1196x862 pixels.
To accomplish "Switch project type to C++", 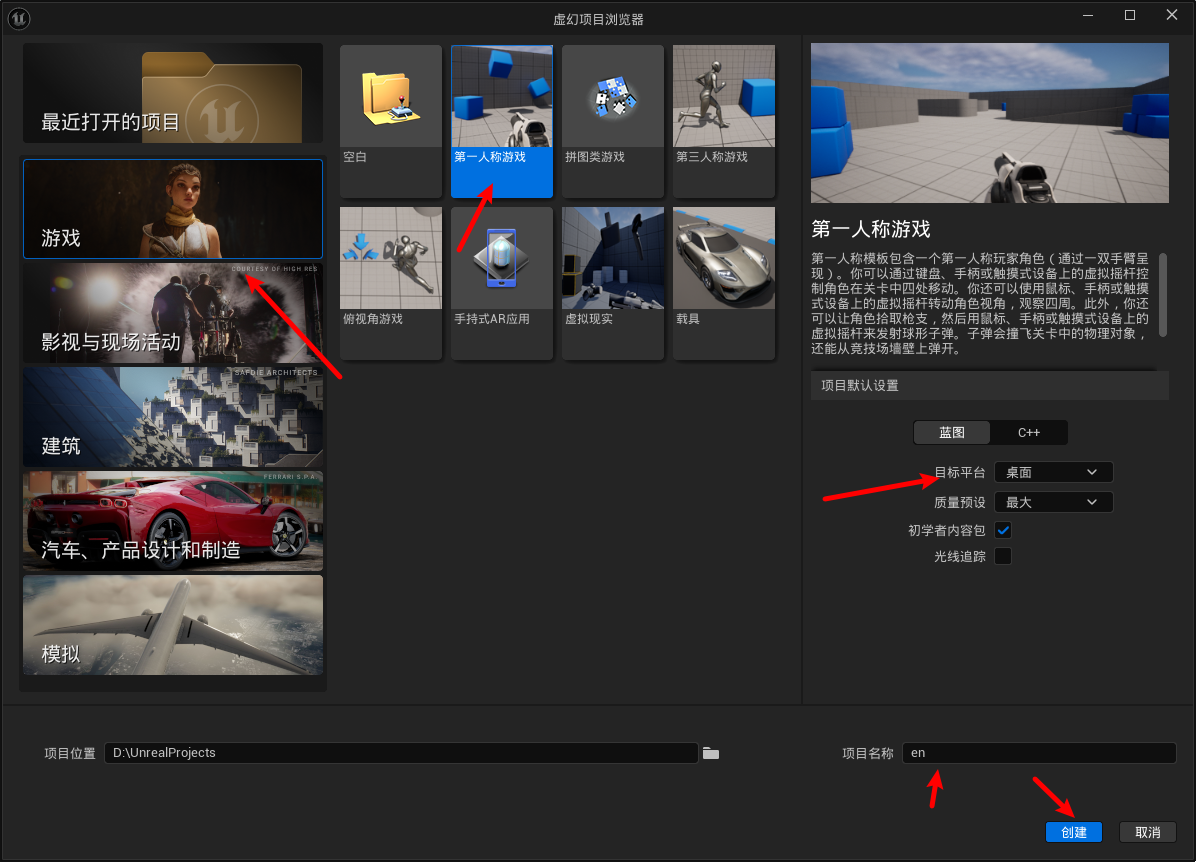I will (1029, 433).
